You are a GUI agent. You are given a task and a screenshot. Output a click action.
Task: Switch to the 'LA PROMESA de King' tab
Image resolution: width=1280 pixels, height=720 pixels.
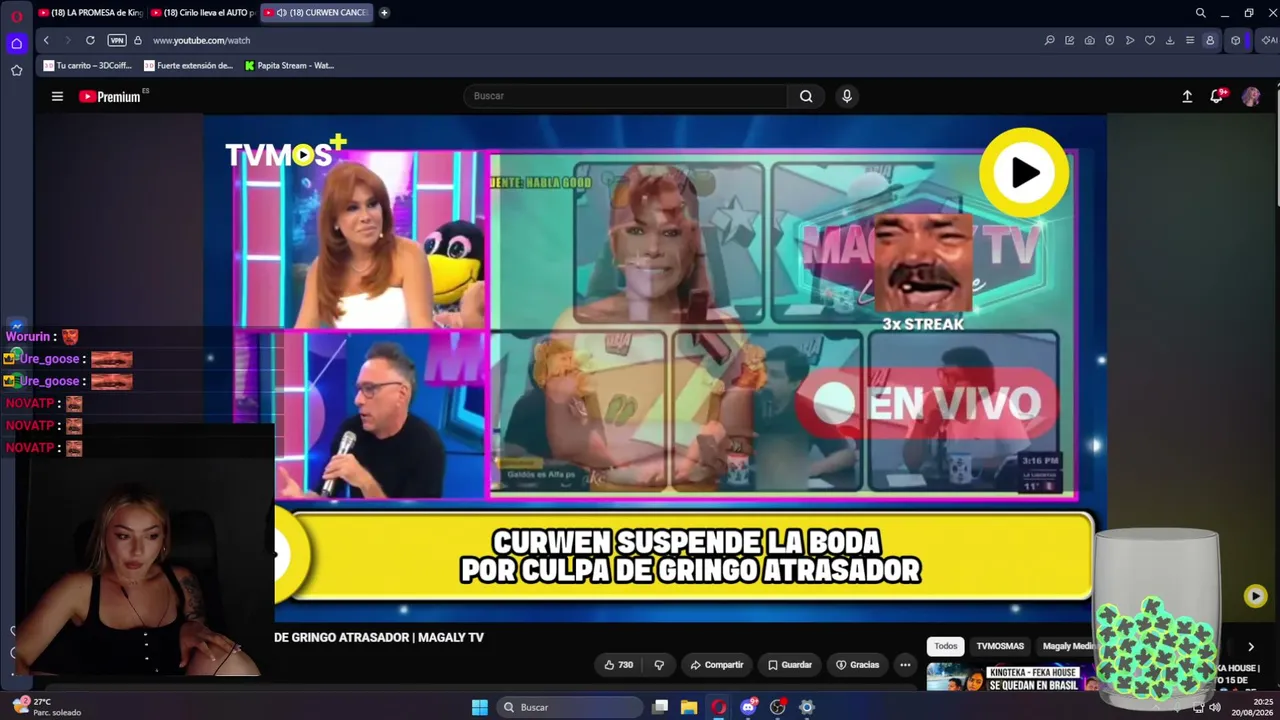pyautogui.click(x=90, y=13)
